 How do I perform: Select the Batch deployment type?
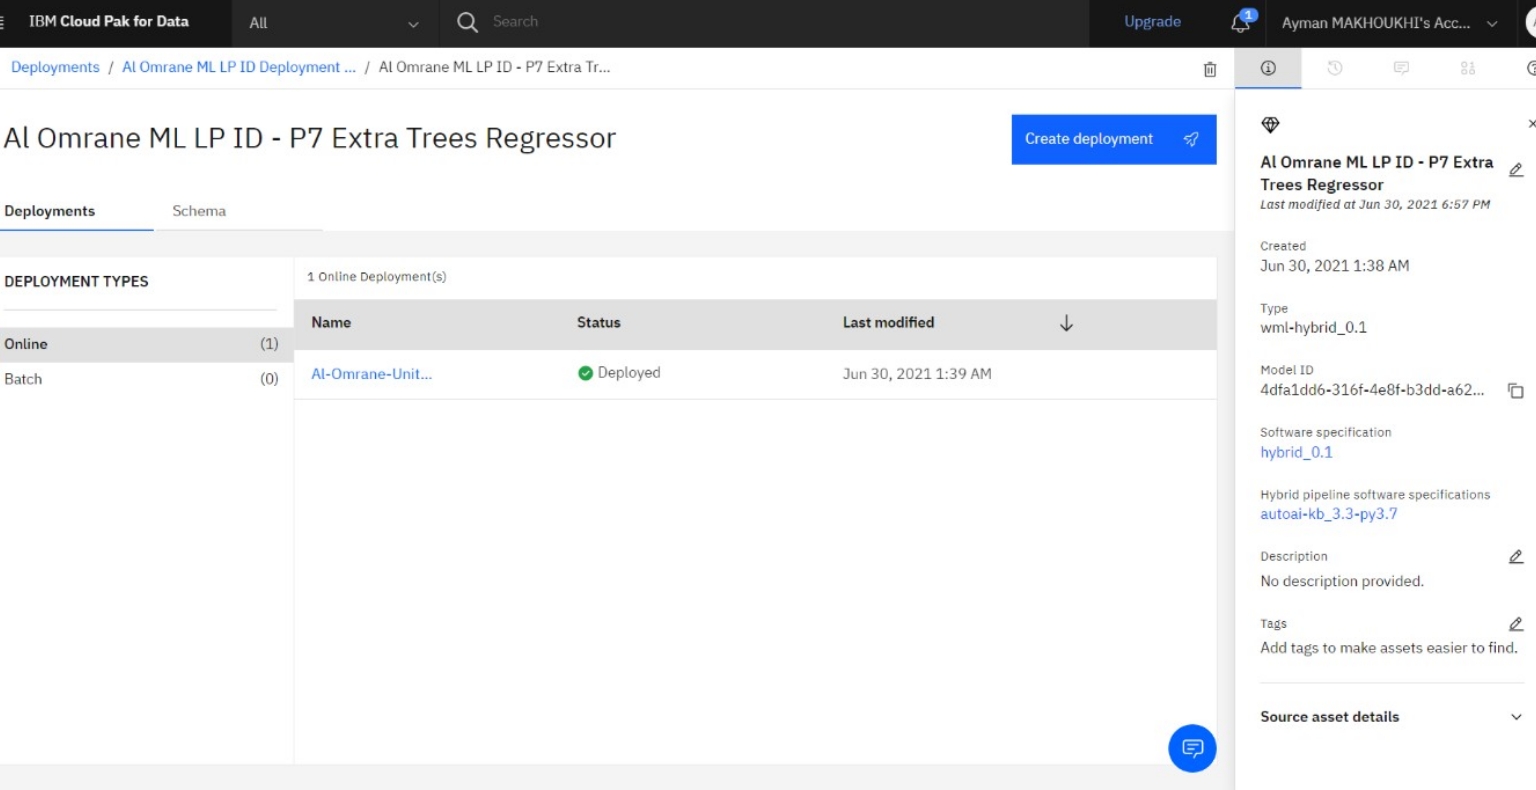23,379
